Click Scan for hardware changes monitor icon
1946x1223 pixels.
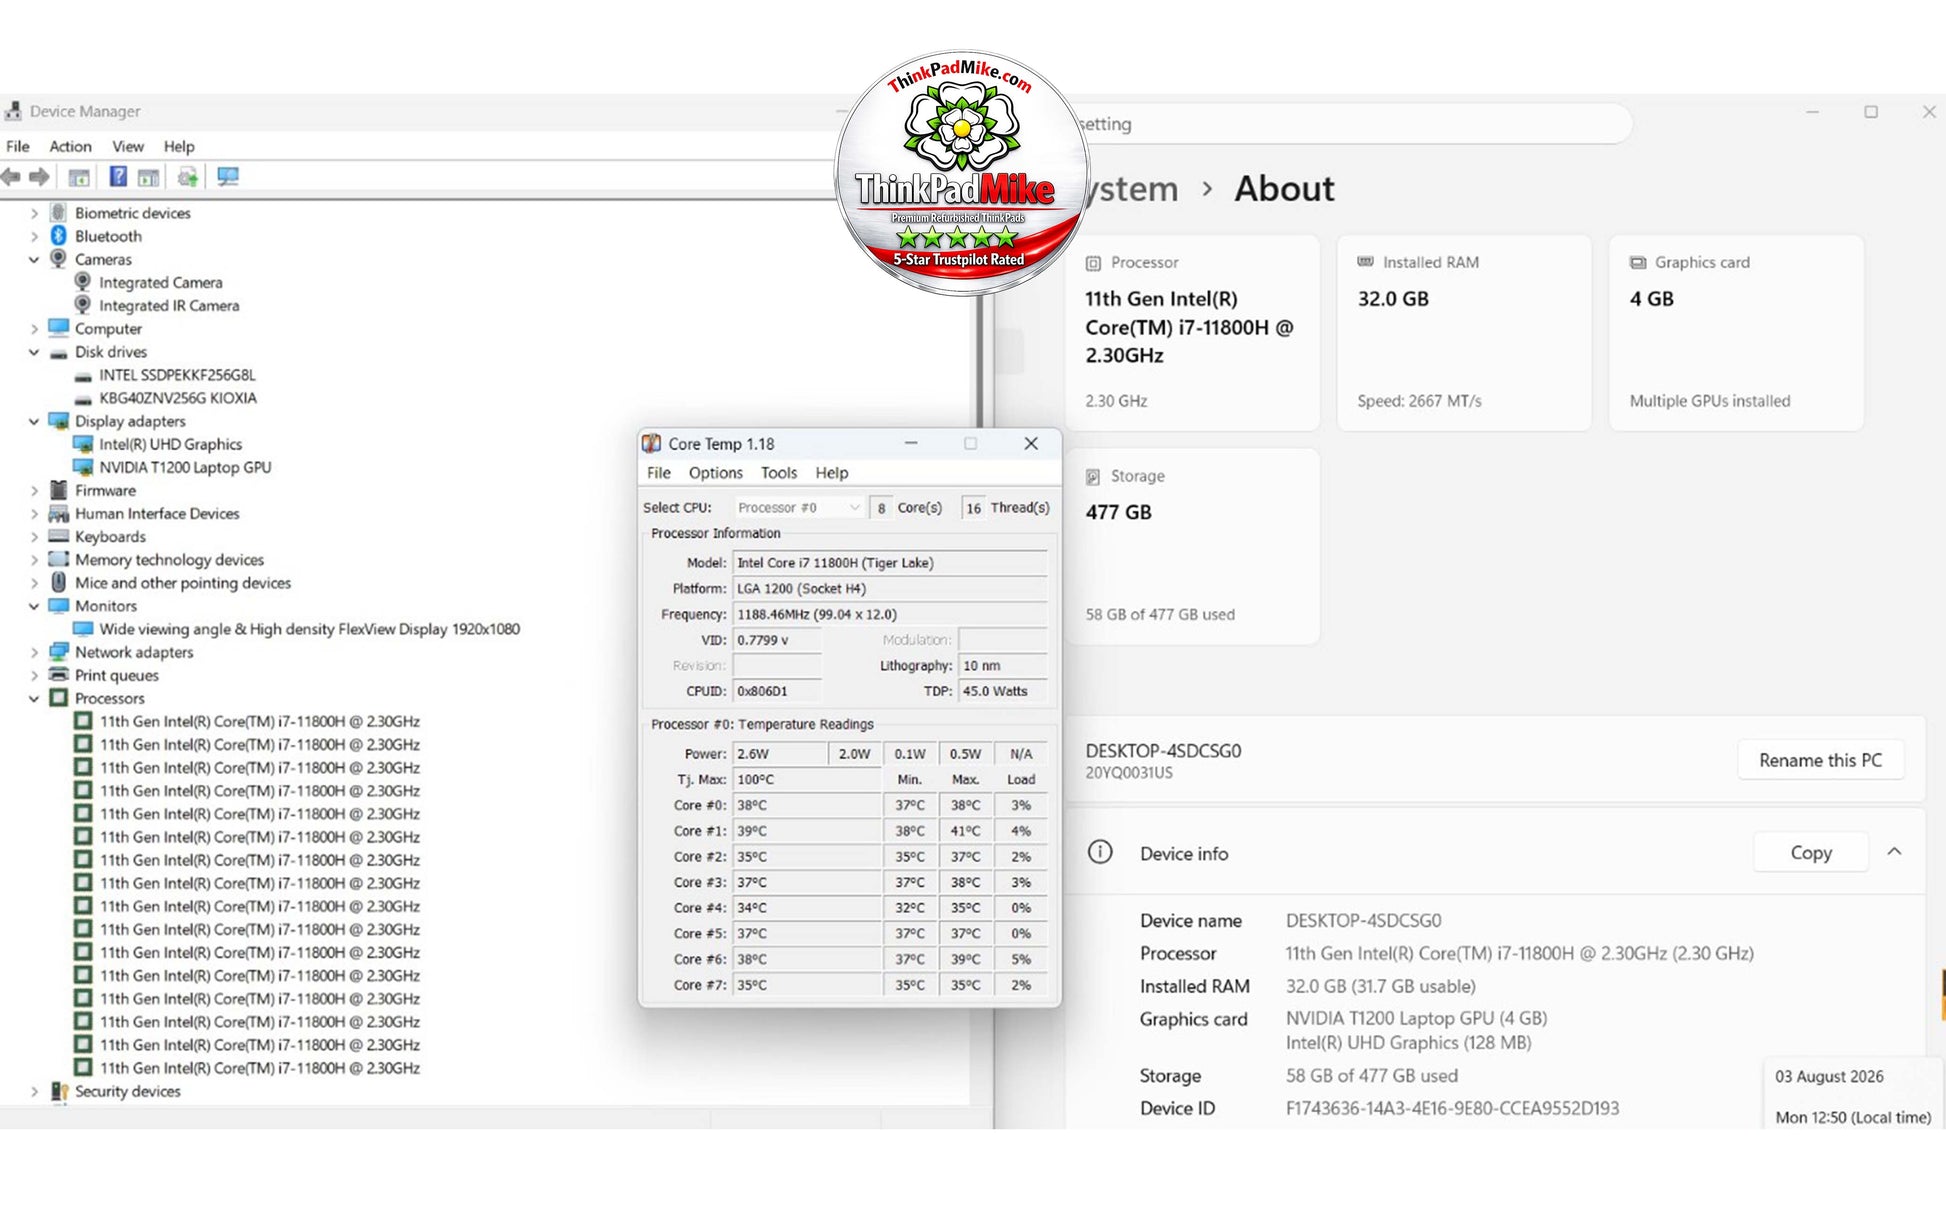(228, 177)
